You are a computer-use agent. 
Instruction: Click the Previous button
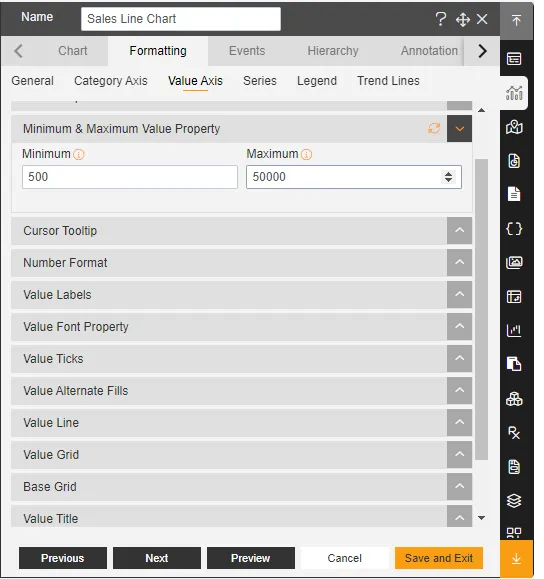pos(63,558)
